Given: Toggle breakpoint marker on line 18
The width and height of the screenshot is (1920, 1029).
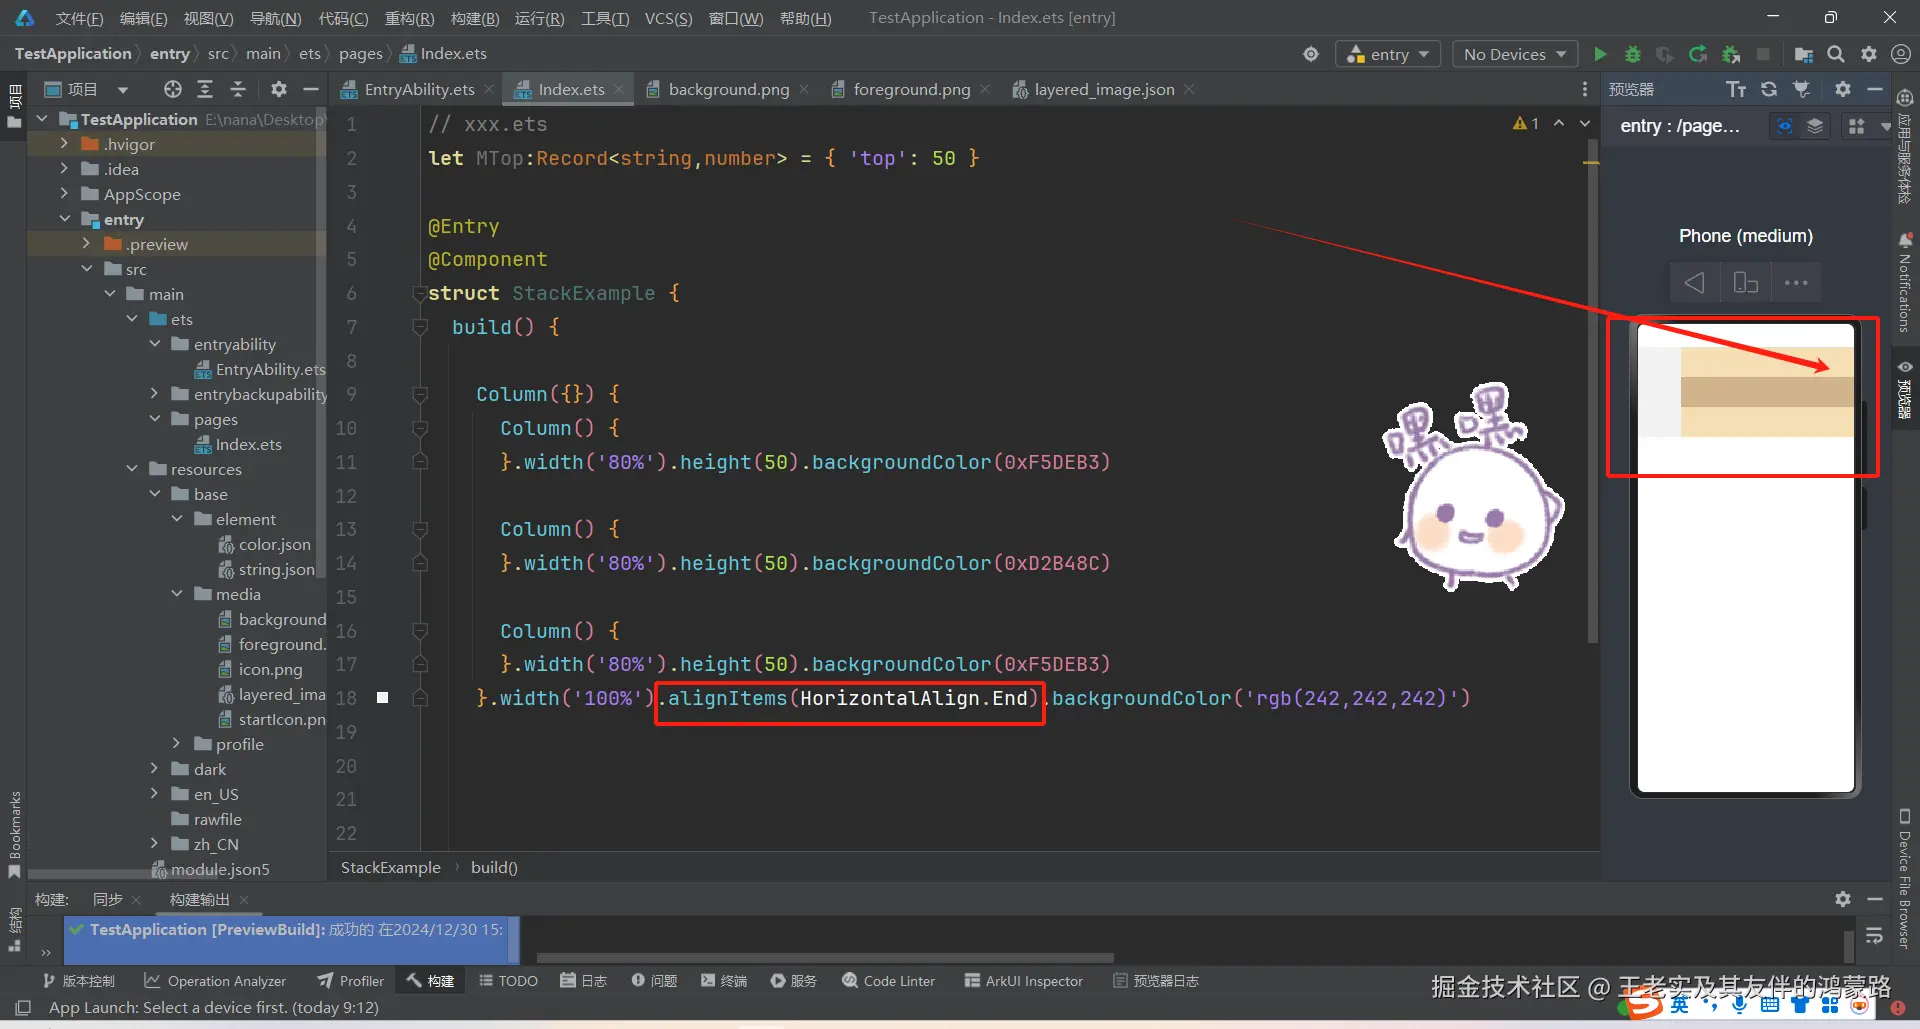Looking at the screenshot, I should 382,698.
